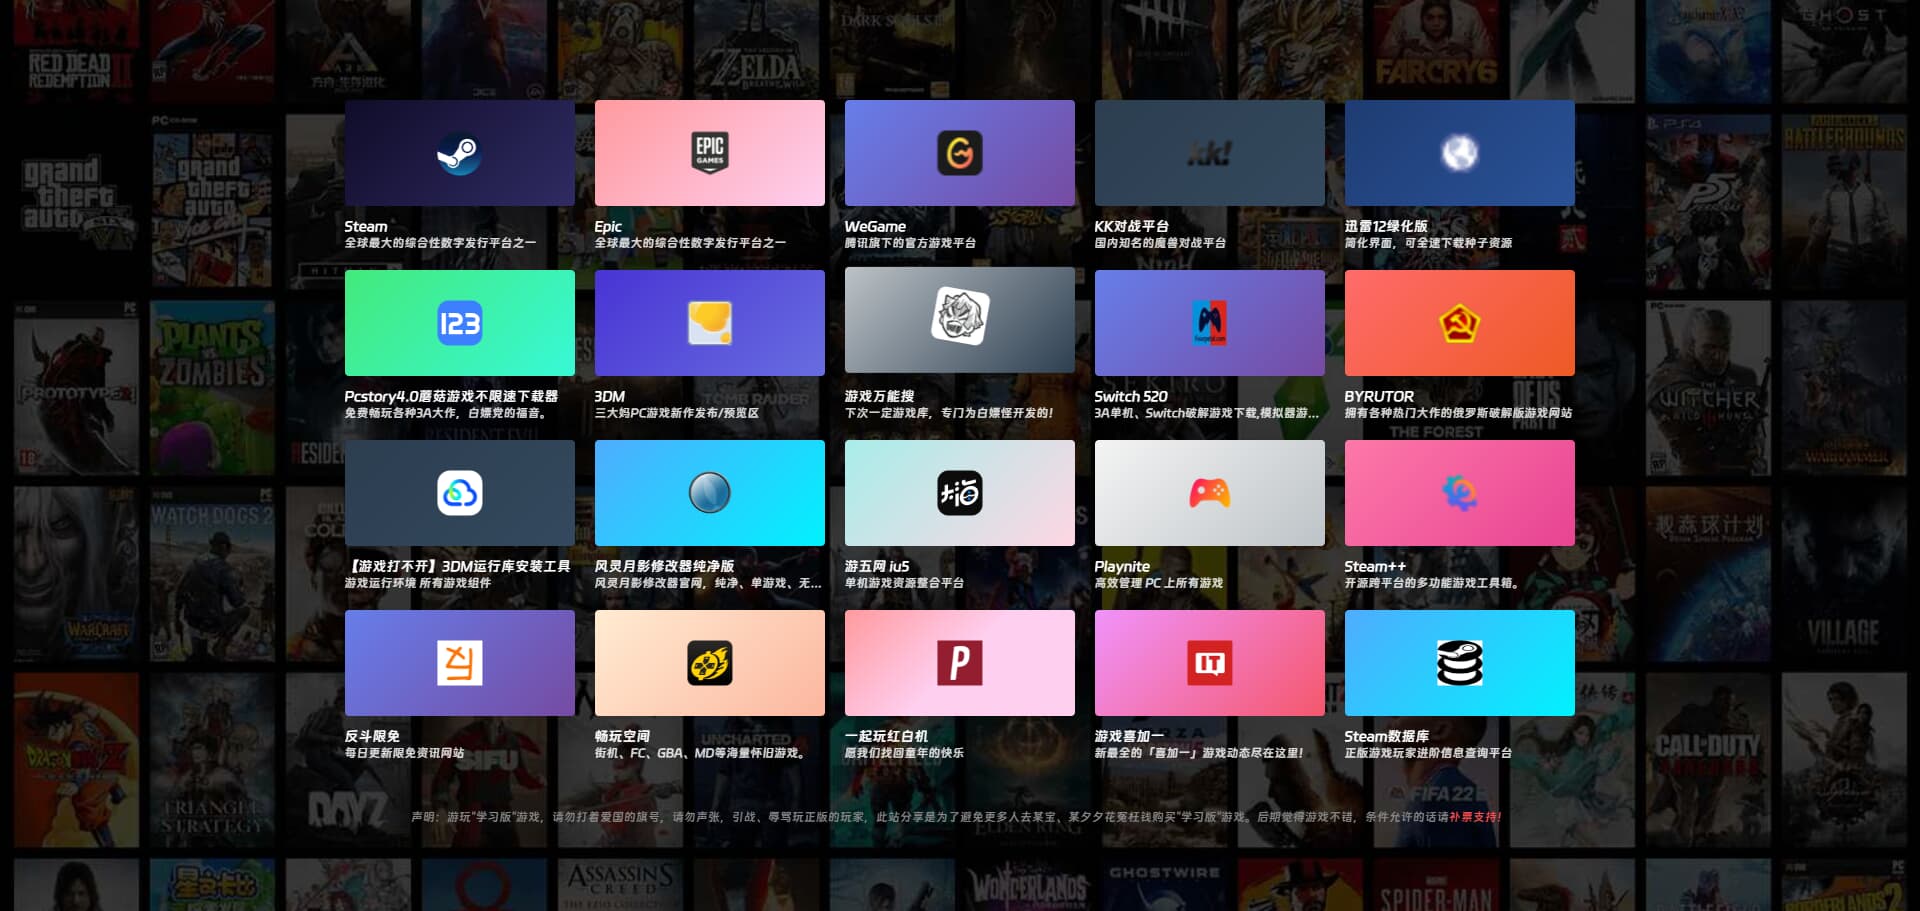
Task: Open the 畅玩空间 title link
Action: click(622, 737)
